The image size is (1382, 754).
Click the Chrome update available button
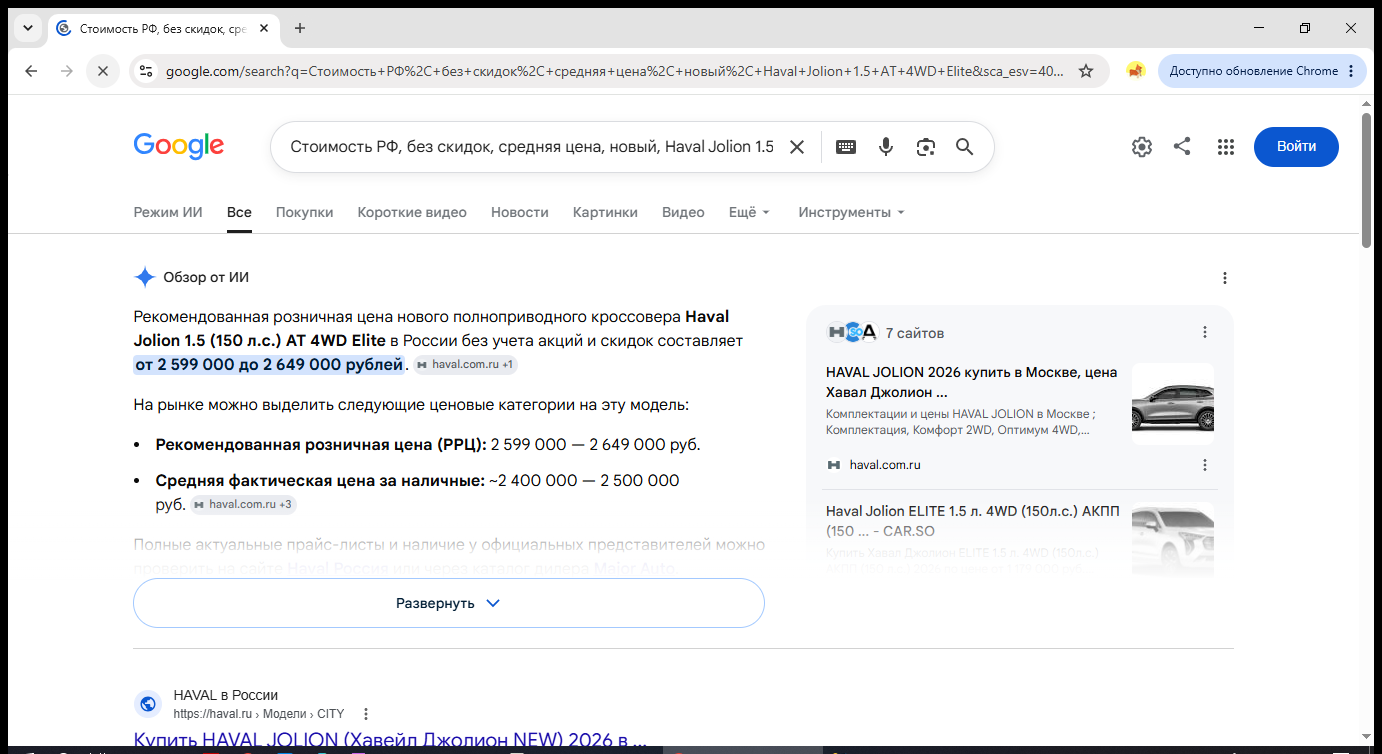click(x=1262, y=71)
